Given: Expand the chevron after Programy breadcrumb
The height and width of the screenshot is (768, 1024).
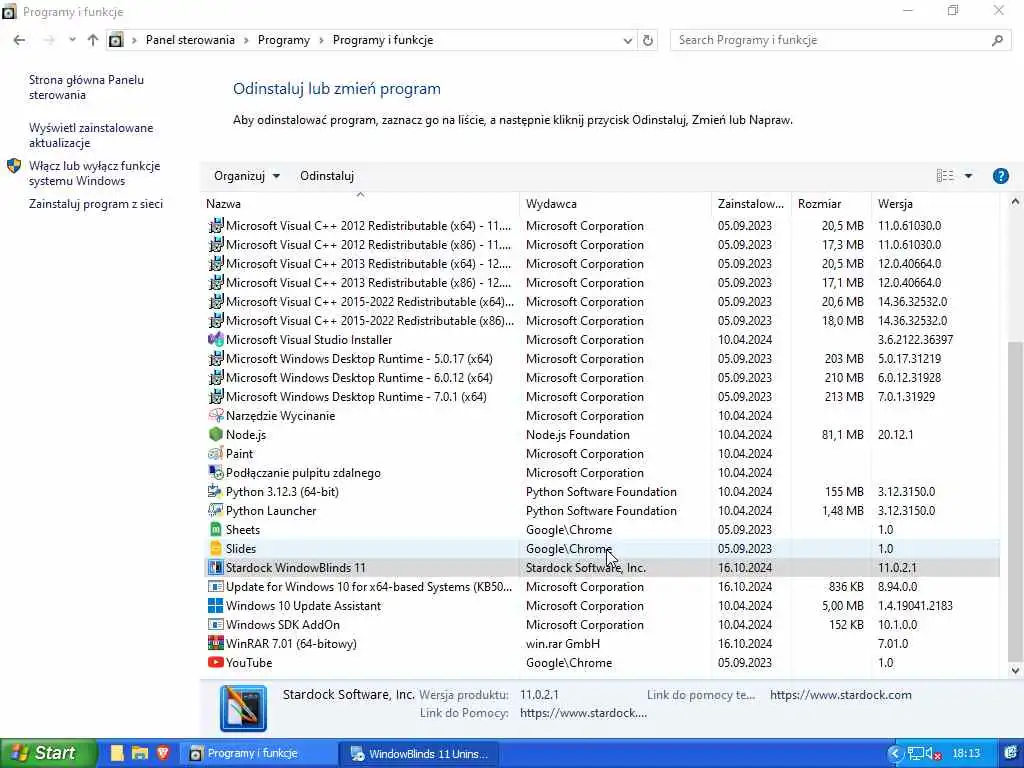Looking at the screenshot, I should [321, 40].
